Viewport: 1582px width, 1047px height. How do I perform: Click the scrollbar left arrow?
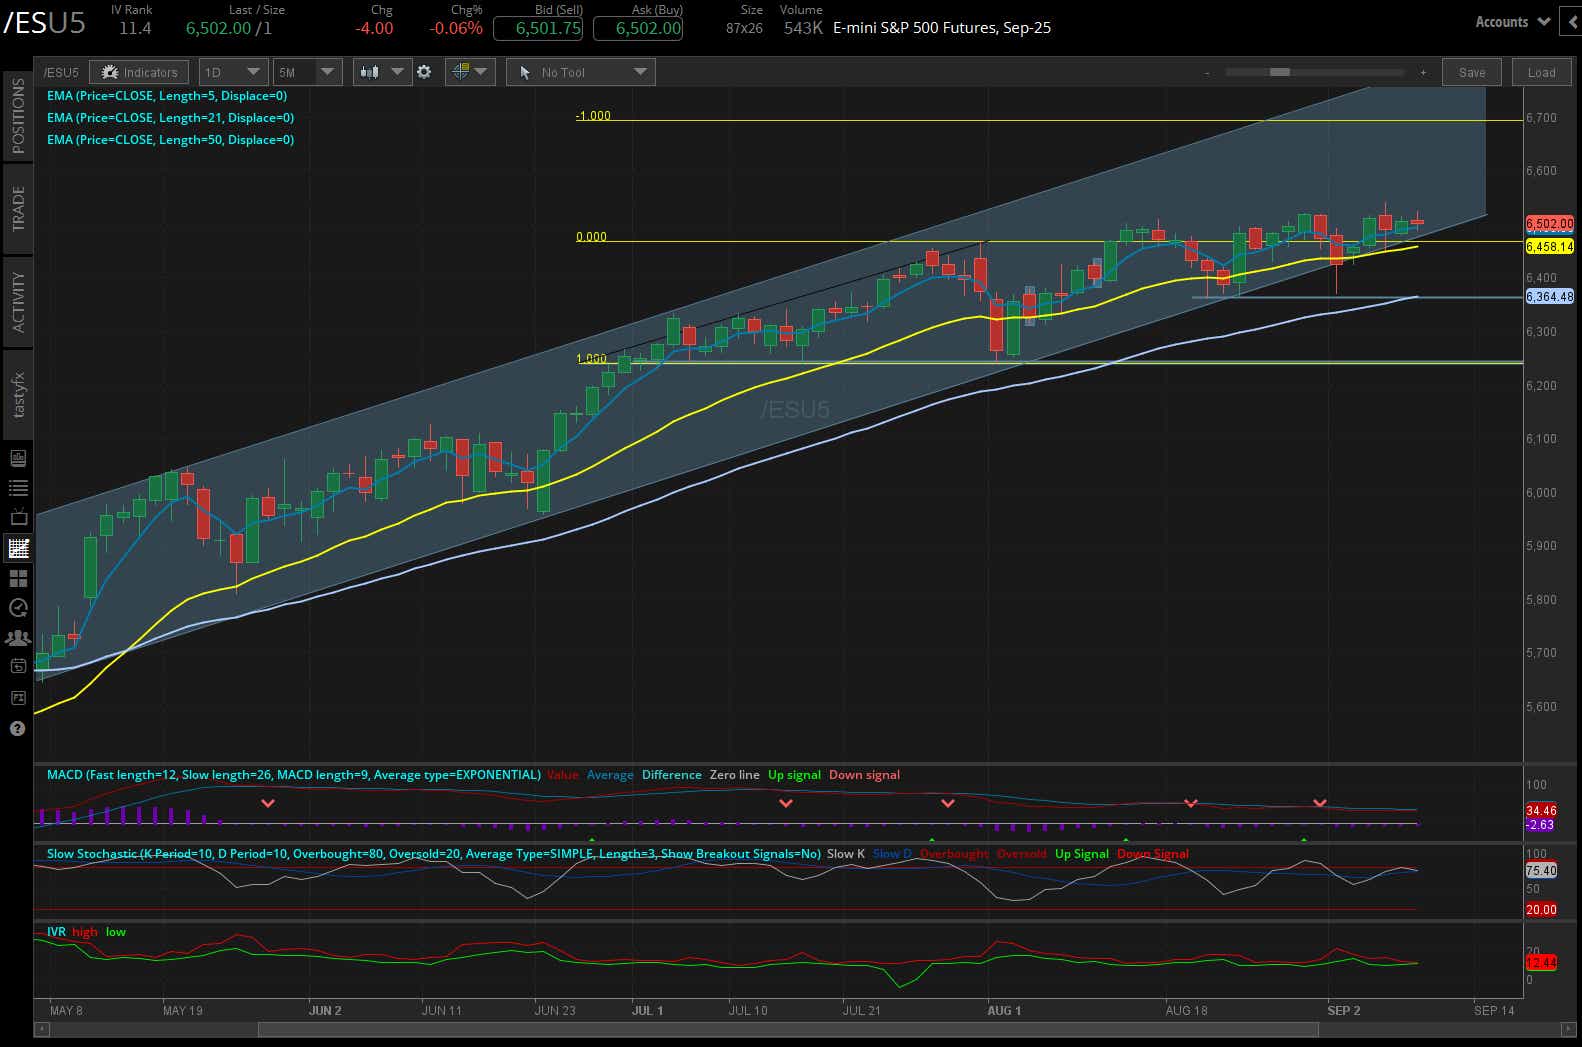(x=41, y=1029)
